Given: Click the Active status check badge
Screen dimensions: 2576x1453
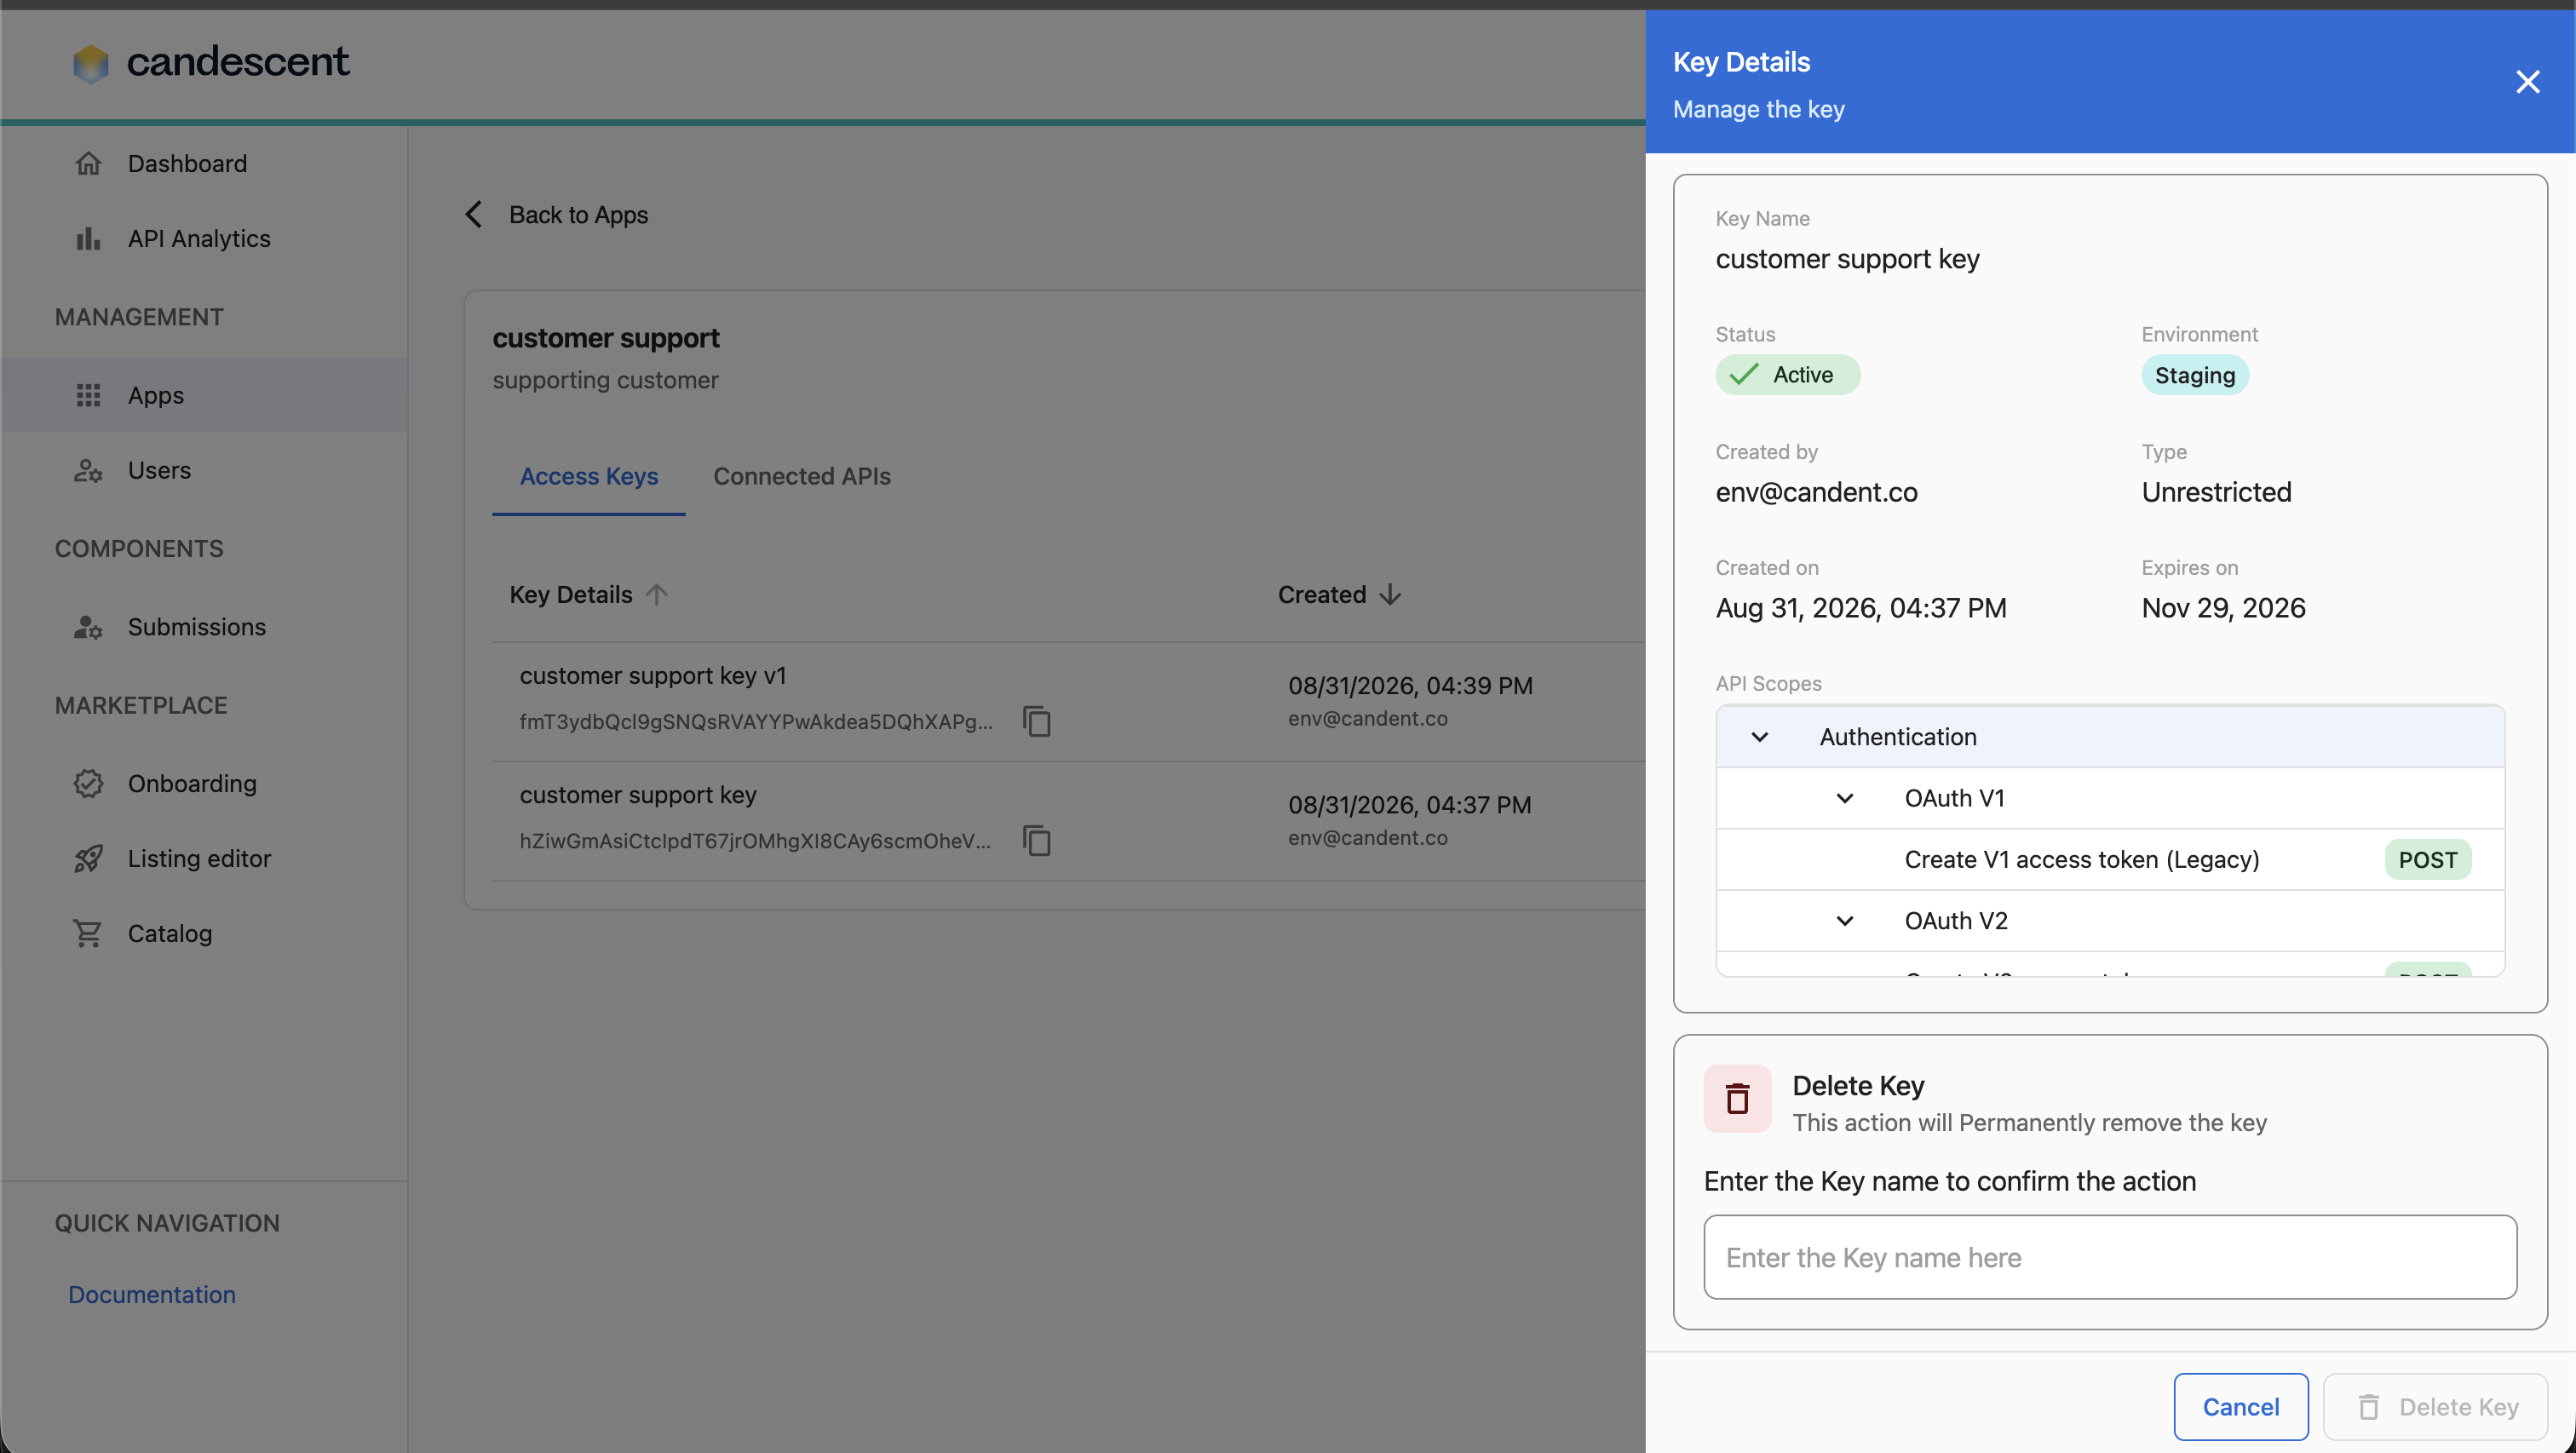Looking at the screenshot, I should 1787,375.
